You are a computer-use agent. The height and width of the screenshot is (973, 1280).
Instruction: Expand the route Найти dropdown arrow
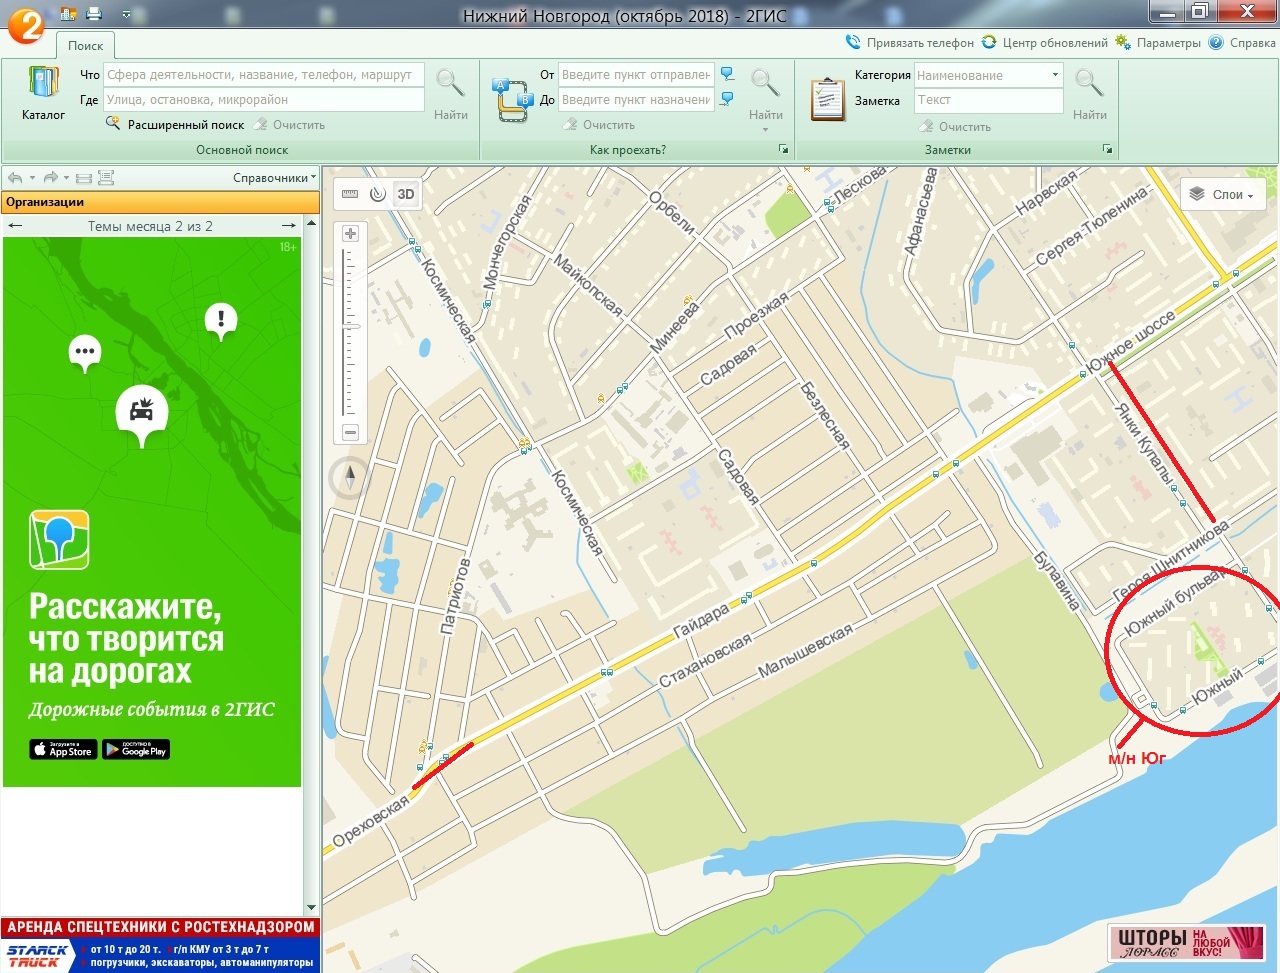766,129
